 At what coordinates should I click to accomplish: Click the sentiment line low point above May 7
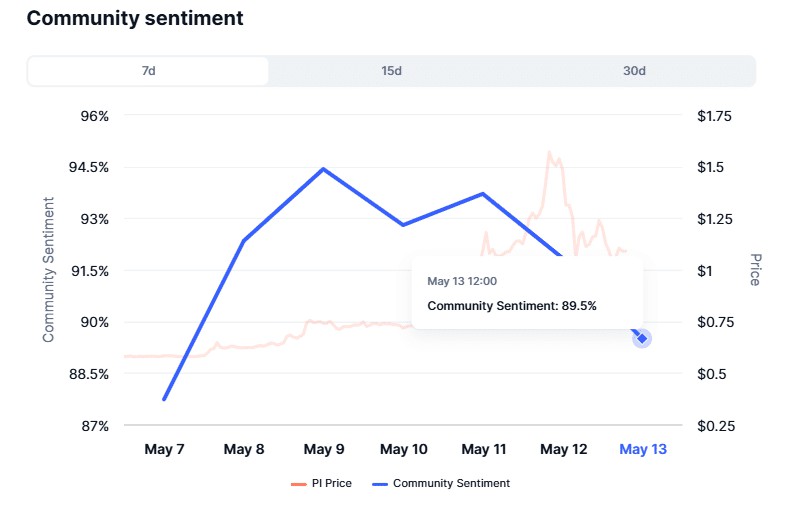coord(164,399)
